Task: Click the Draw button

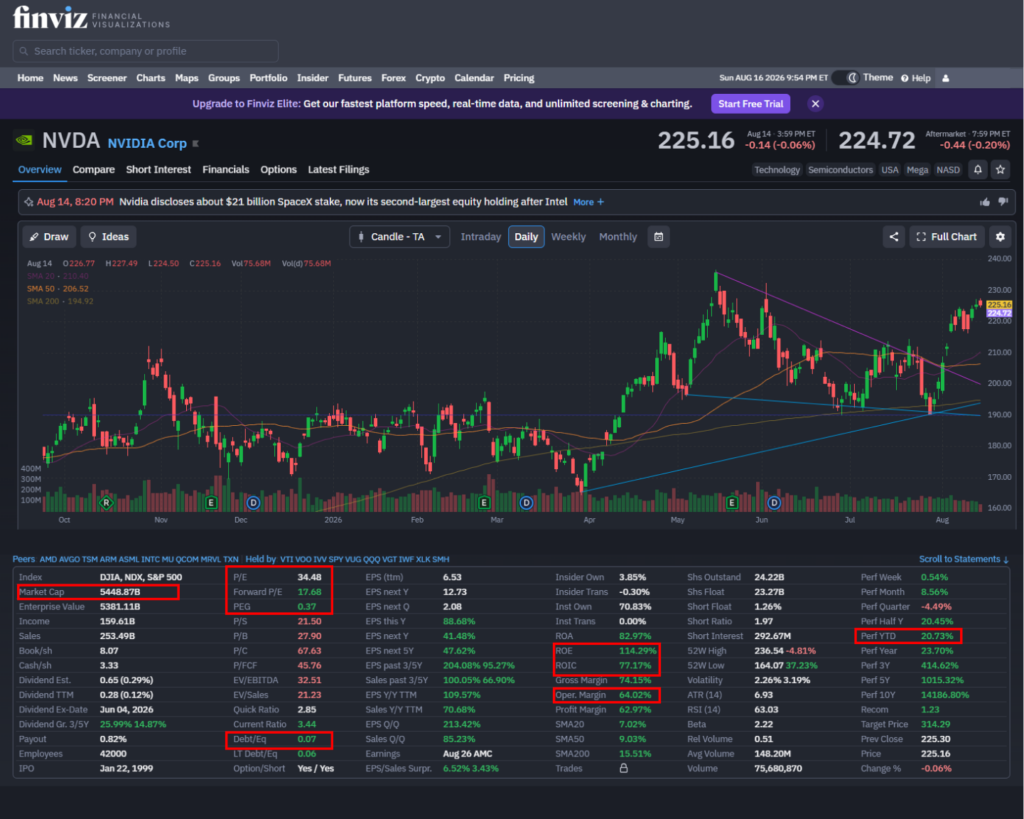Action: pos(49,236)
